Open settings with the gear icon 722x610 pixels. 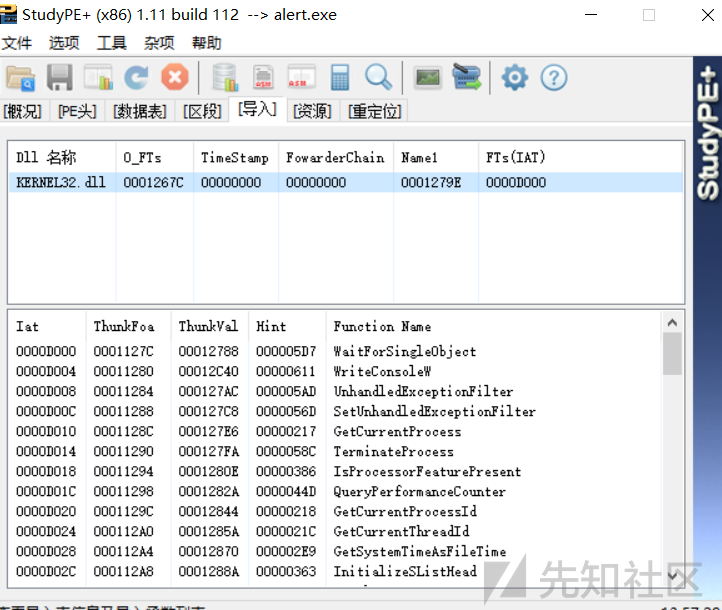pyautogui.click(x=515, y=77)
